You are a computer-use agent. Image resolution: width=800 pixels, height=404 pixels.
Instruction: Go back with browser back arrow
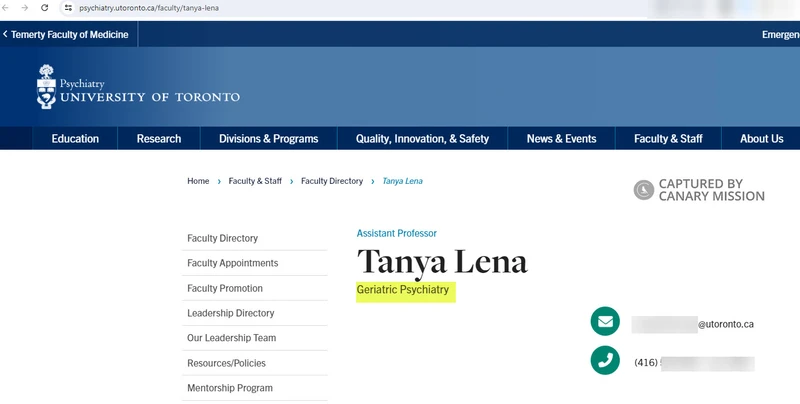pyautogui.click(x=6, y=8)
